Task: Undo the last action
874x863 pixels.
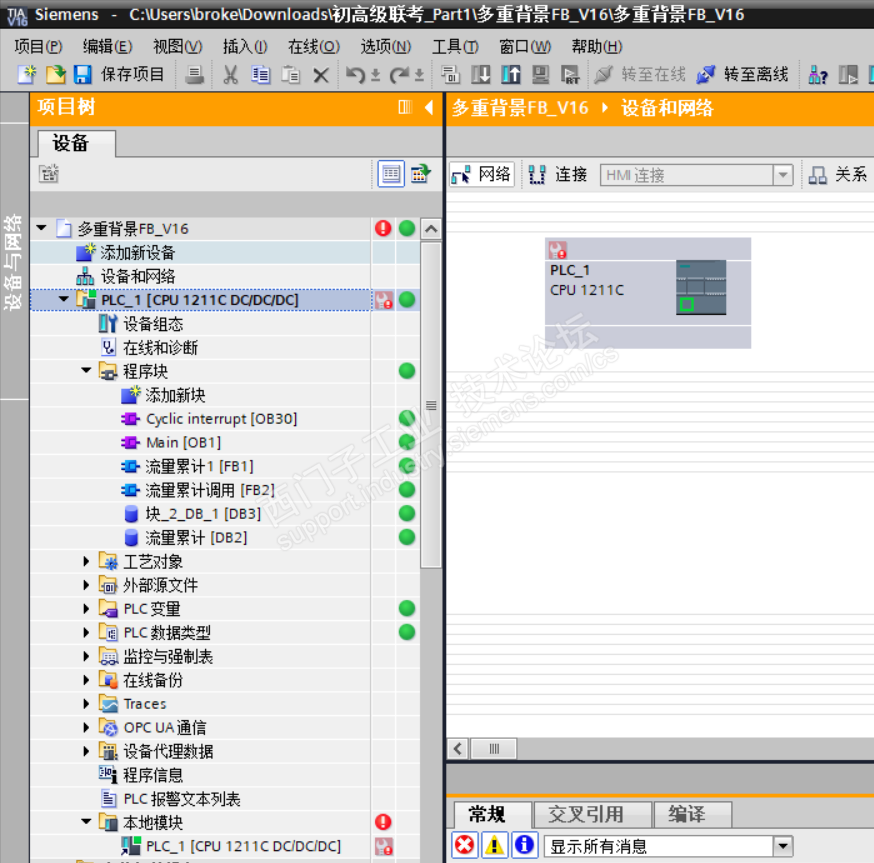Action: (356, 75)
